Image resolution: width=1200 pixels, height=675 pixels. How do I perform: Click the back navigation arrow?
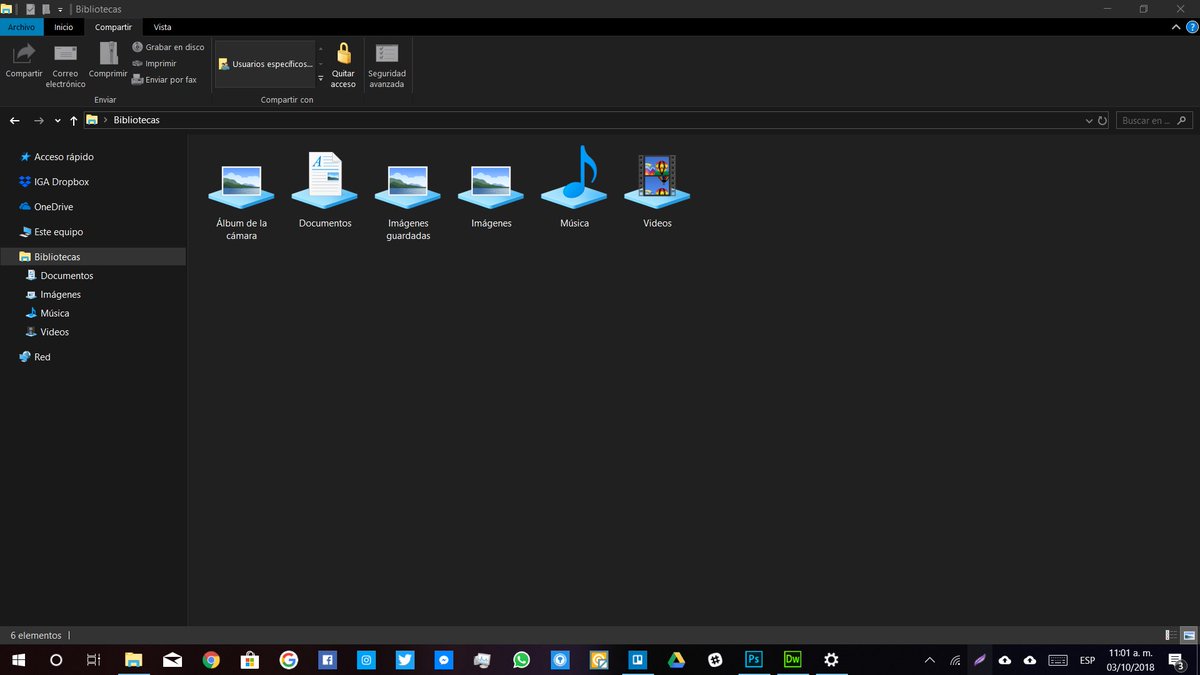14,120
